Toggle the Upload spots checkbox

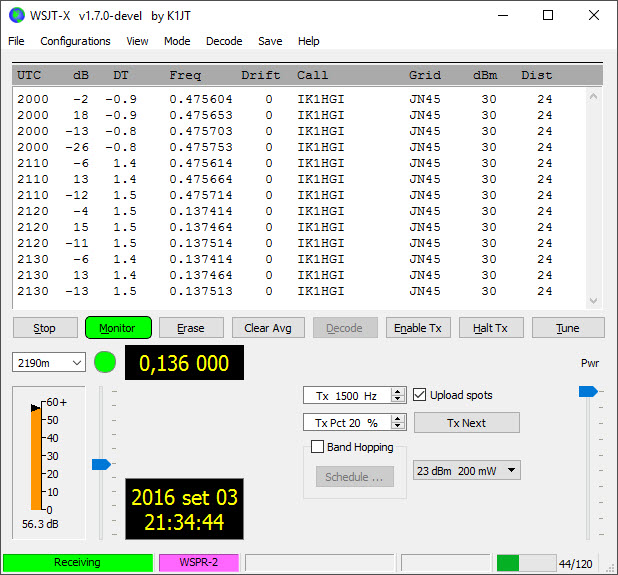coord(421,395)
